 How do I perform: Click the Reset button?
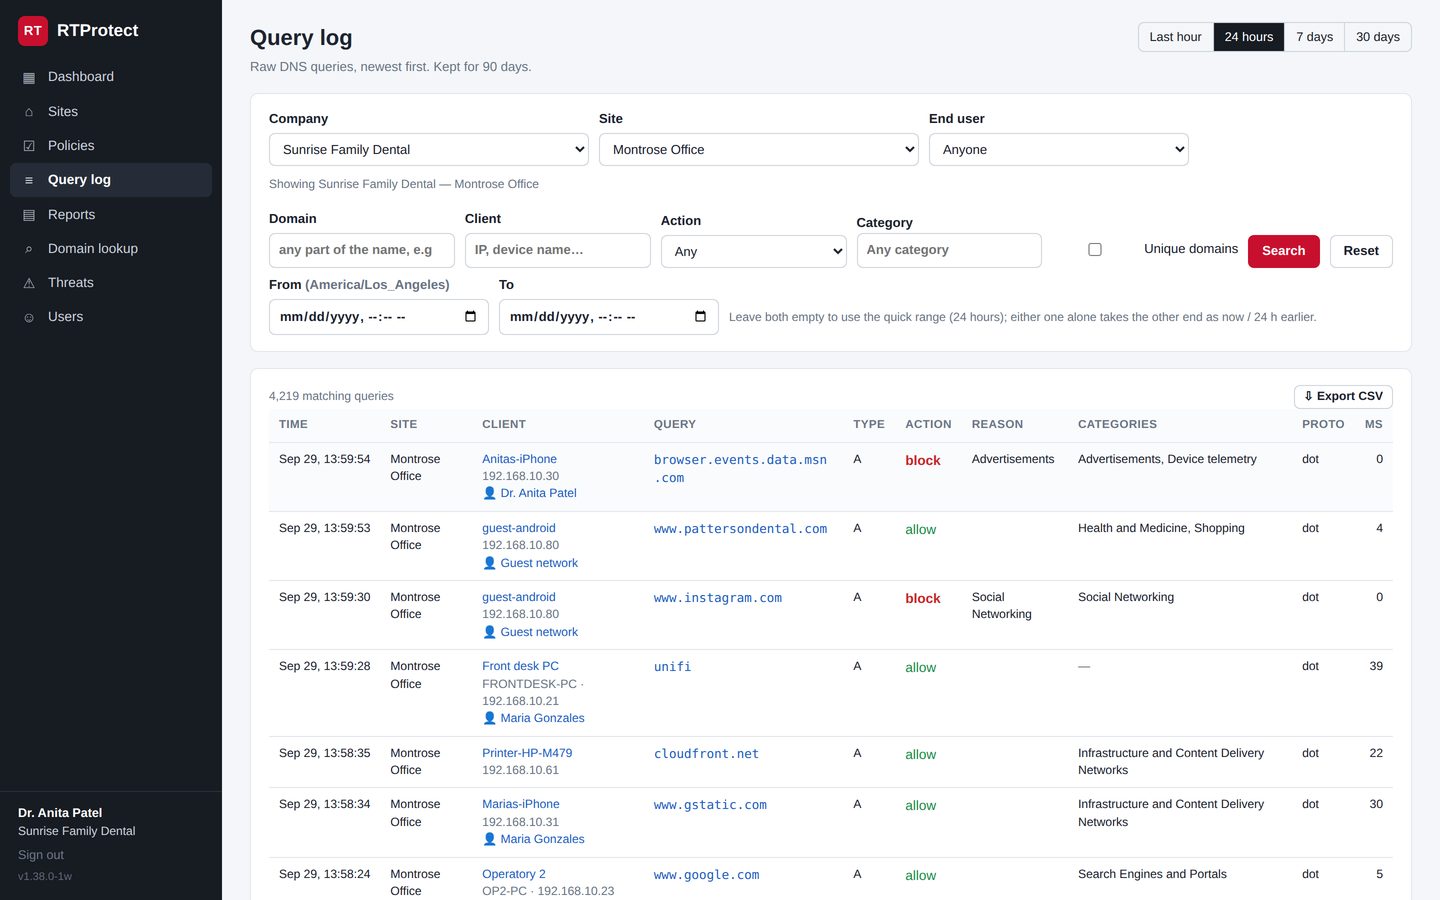[x=1361, y=251]
